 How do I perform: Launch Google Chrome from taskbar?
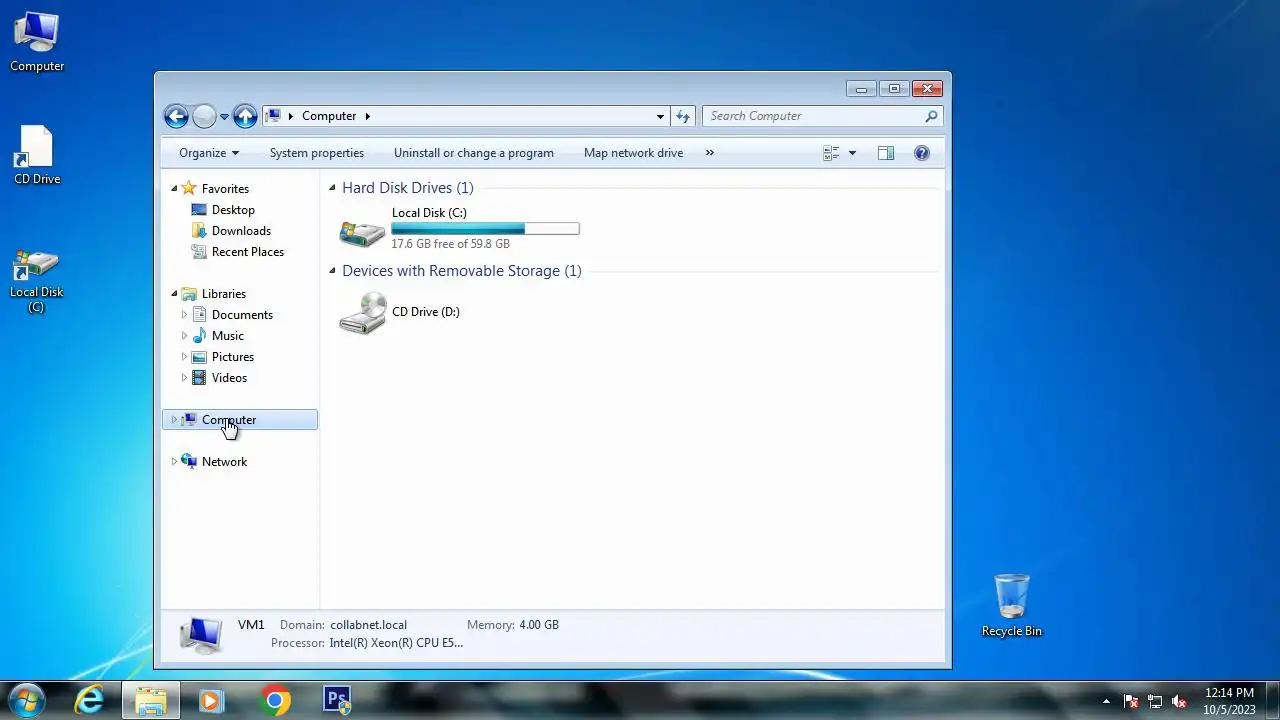[276, 700]
